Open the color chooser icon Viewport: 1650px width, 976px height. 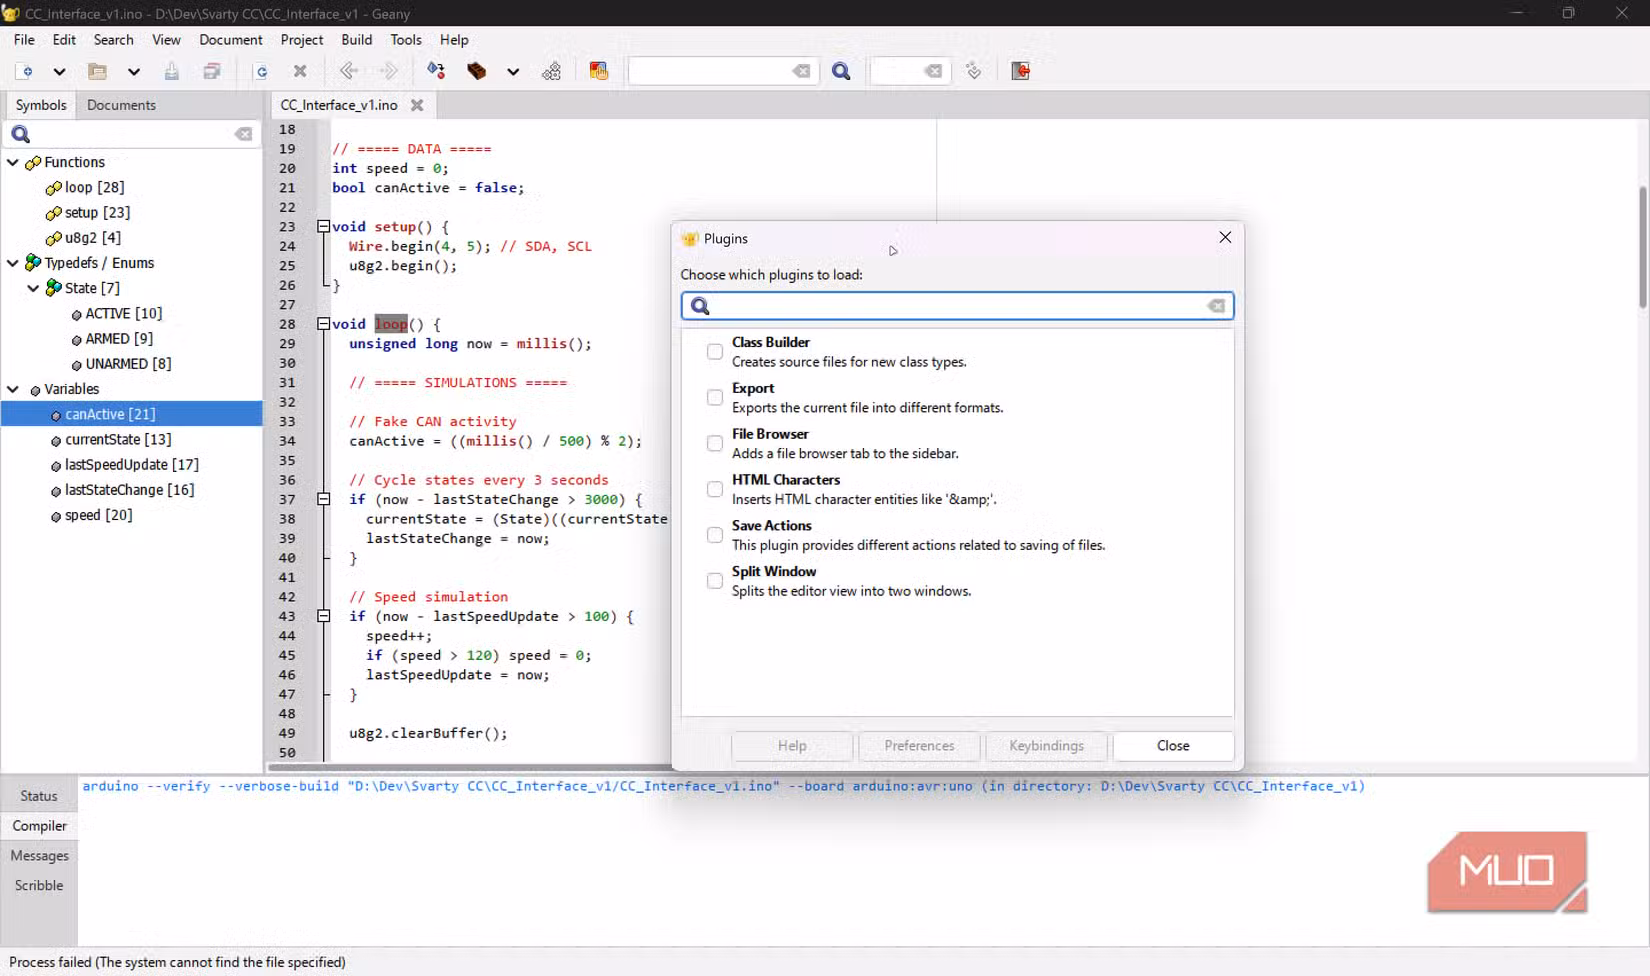pyautogui.click(x=598, y=71)
